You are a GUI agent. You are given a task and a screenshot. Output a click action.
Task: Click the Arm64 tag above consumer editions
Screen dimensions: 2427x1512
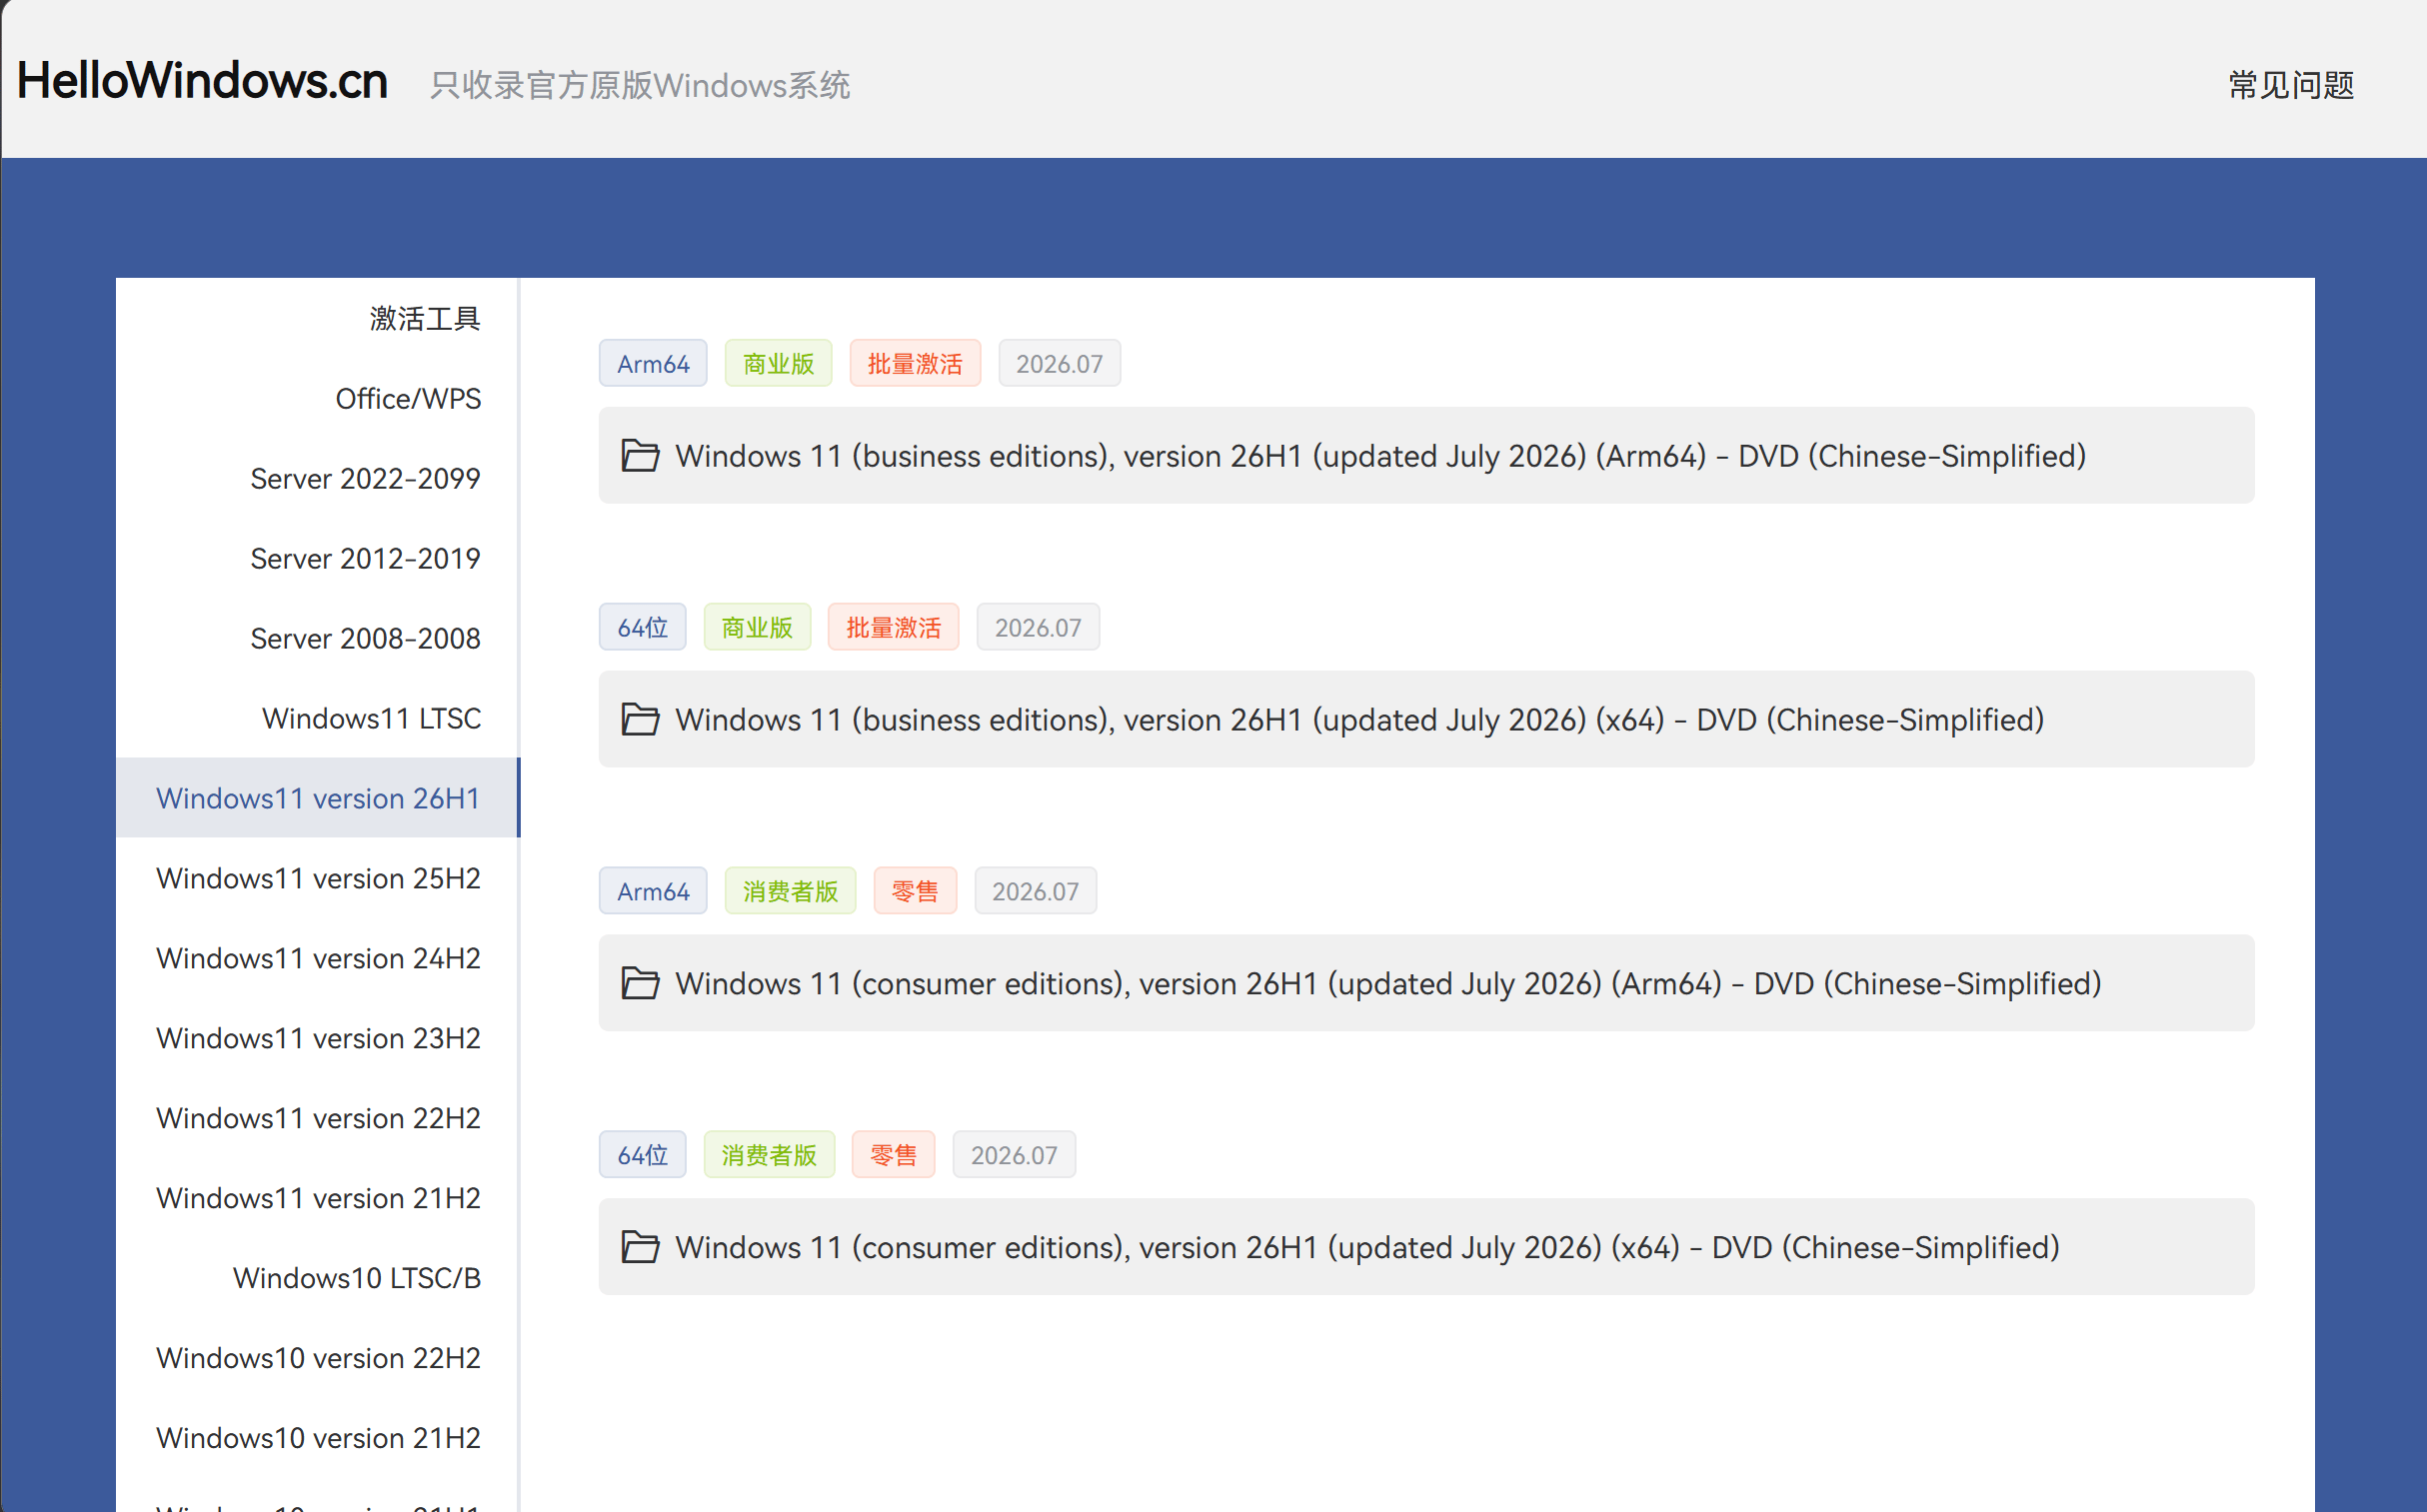click(653, 892)
